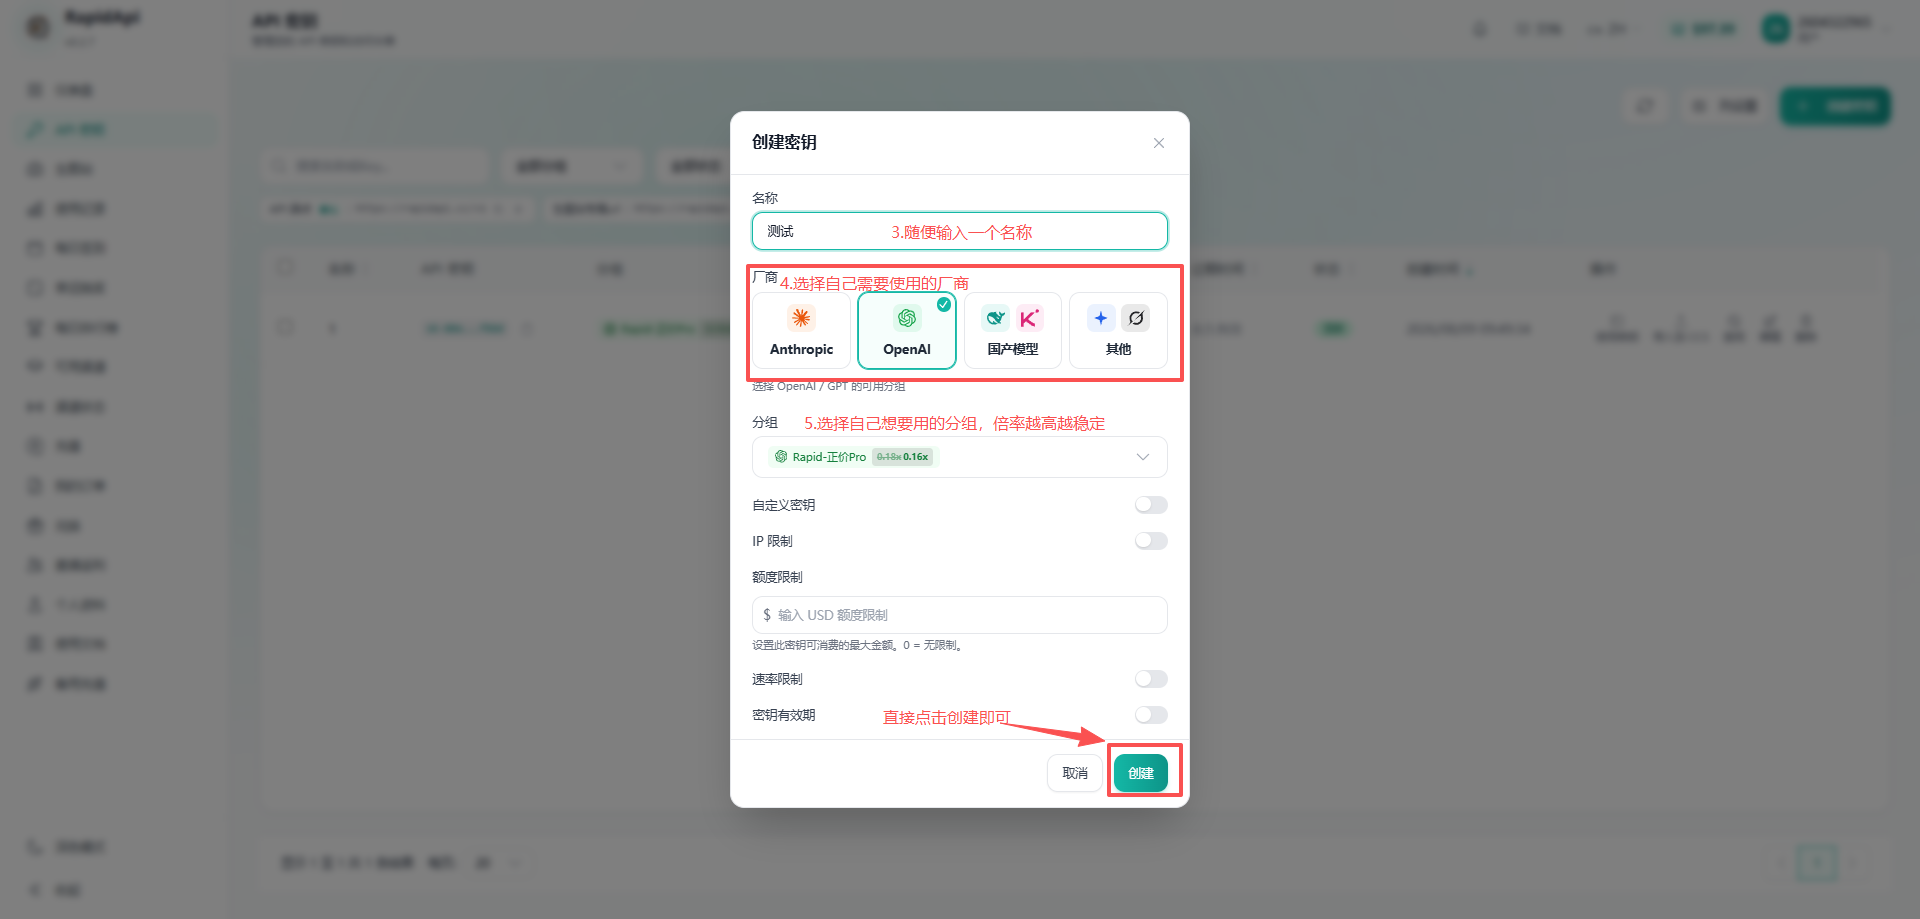Viewport: 1920px width, 919px height.
Task: Open the 分组 dropdown showing Rapid-正价Pro
Action: pos(960,457)
